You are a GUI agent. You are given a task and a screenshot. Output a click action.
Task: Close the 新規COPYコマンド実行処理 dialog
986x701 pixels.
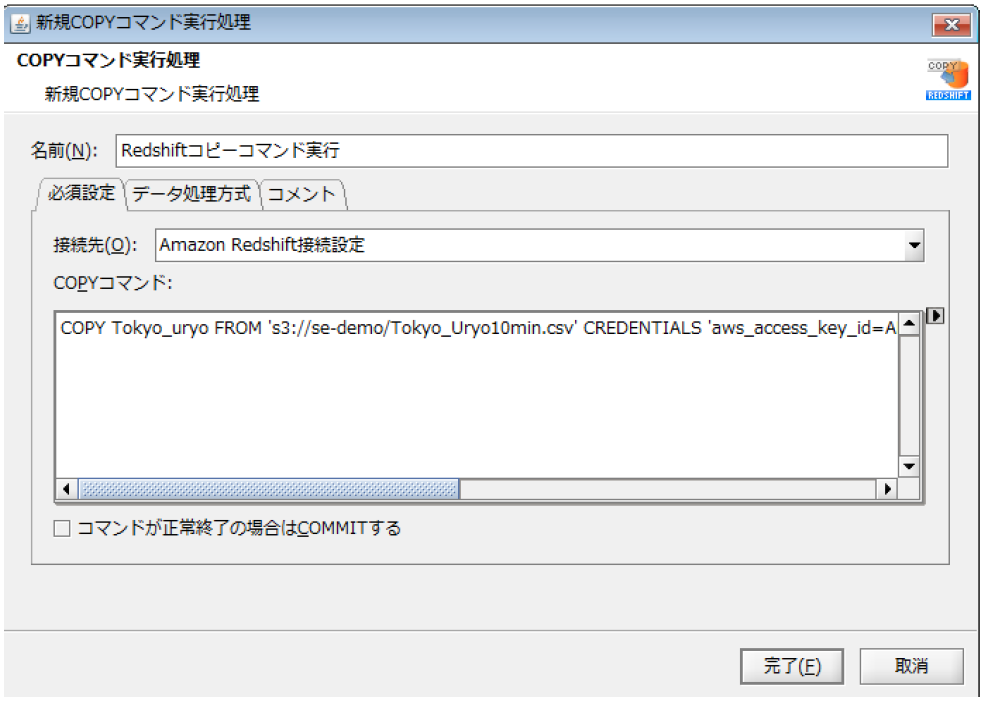951,24
